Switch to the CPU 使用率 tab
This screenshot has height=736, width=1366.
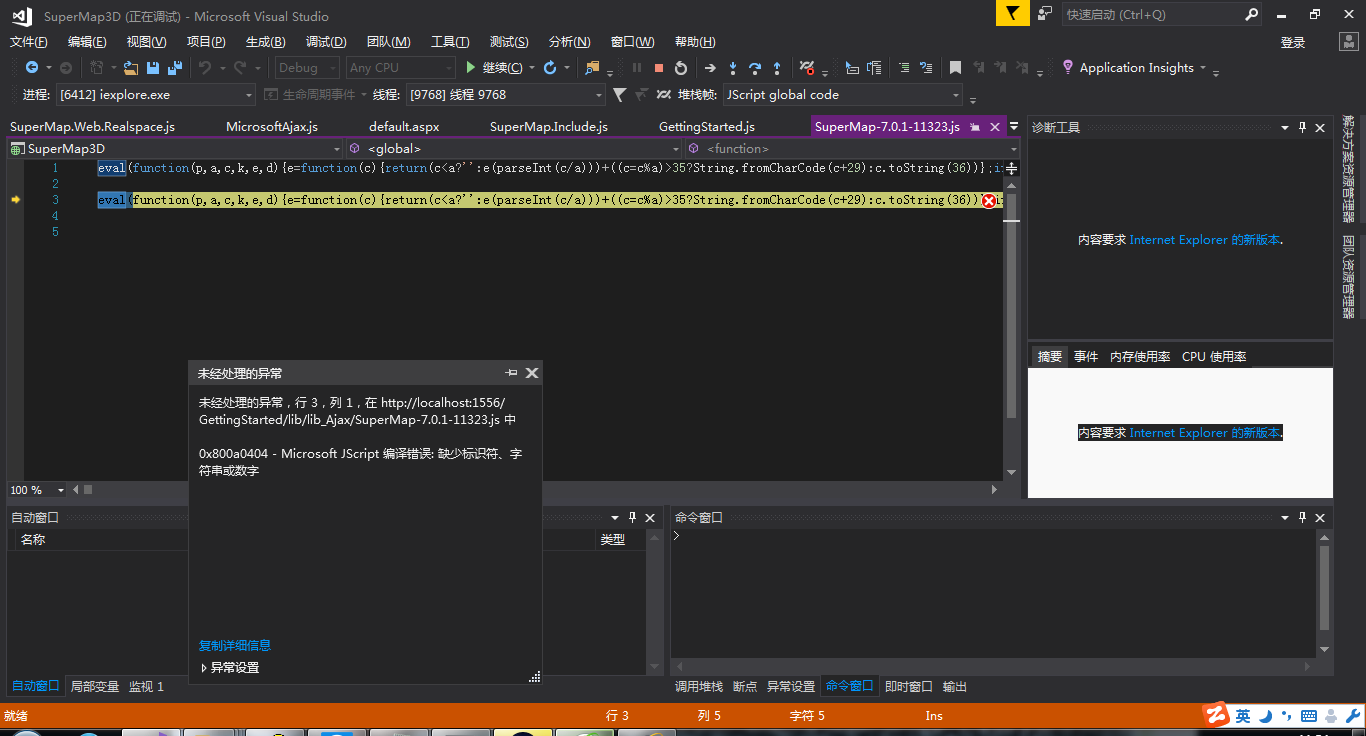coord(1214,357)
